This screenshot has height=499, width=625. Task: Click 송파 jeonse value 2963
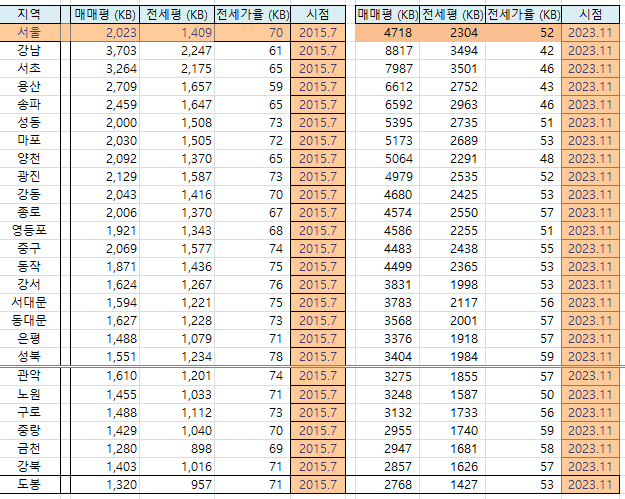[x=452, y=104]
